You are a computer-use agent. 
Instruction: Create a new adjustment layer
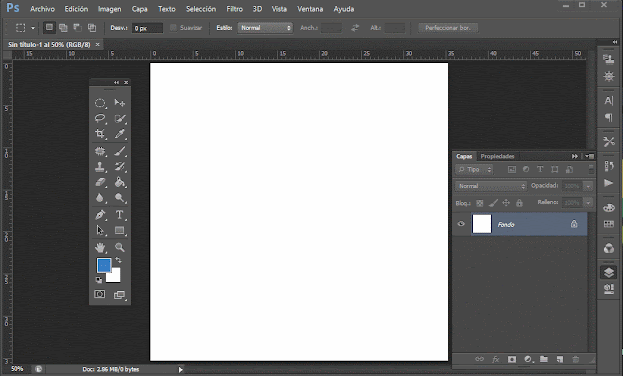tap(528, 359)
